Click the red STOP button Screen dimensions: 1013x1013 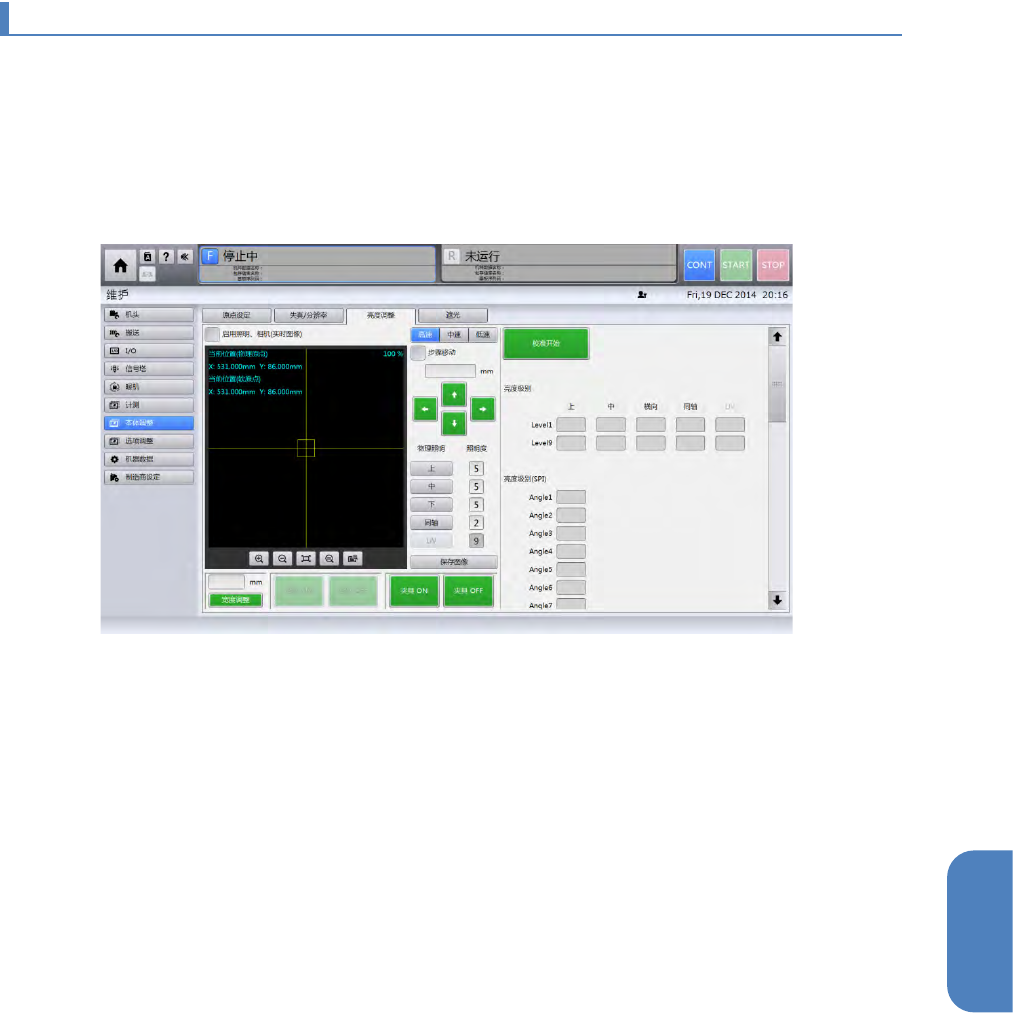pos(773,265)
